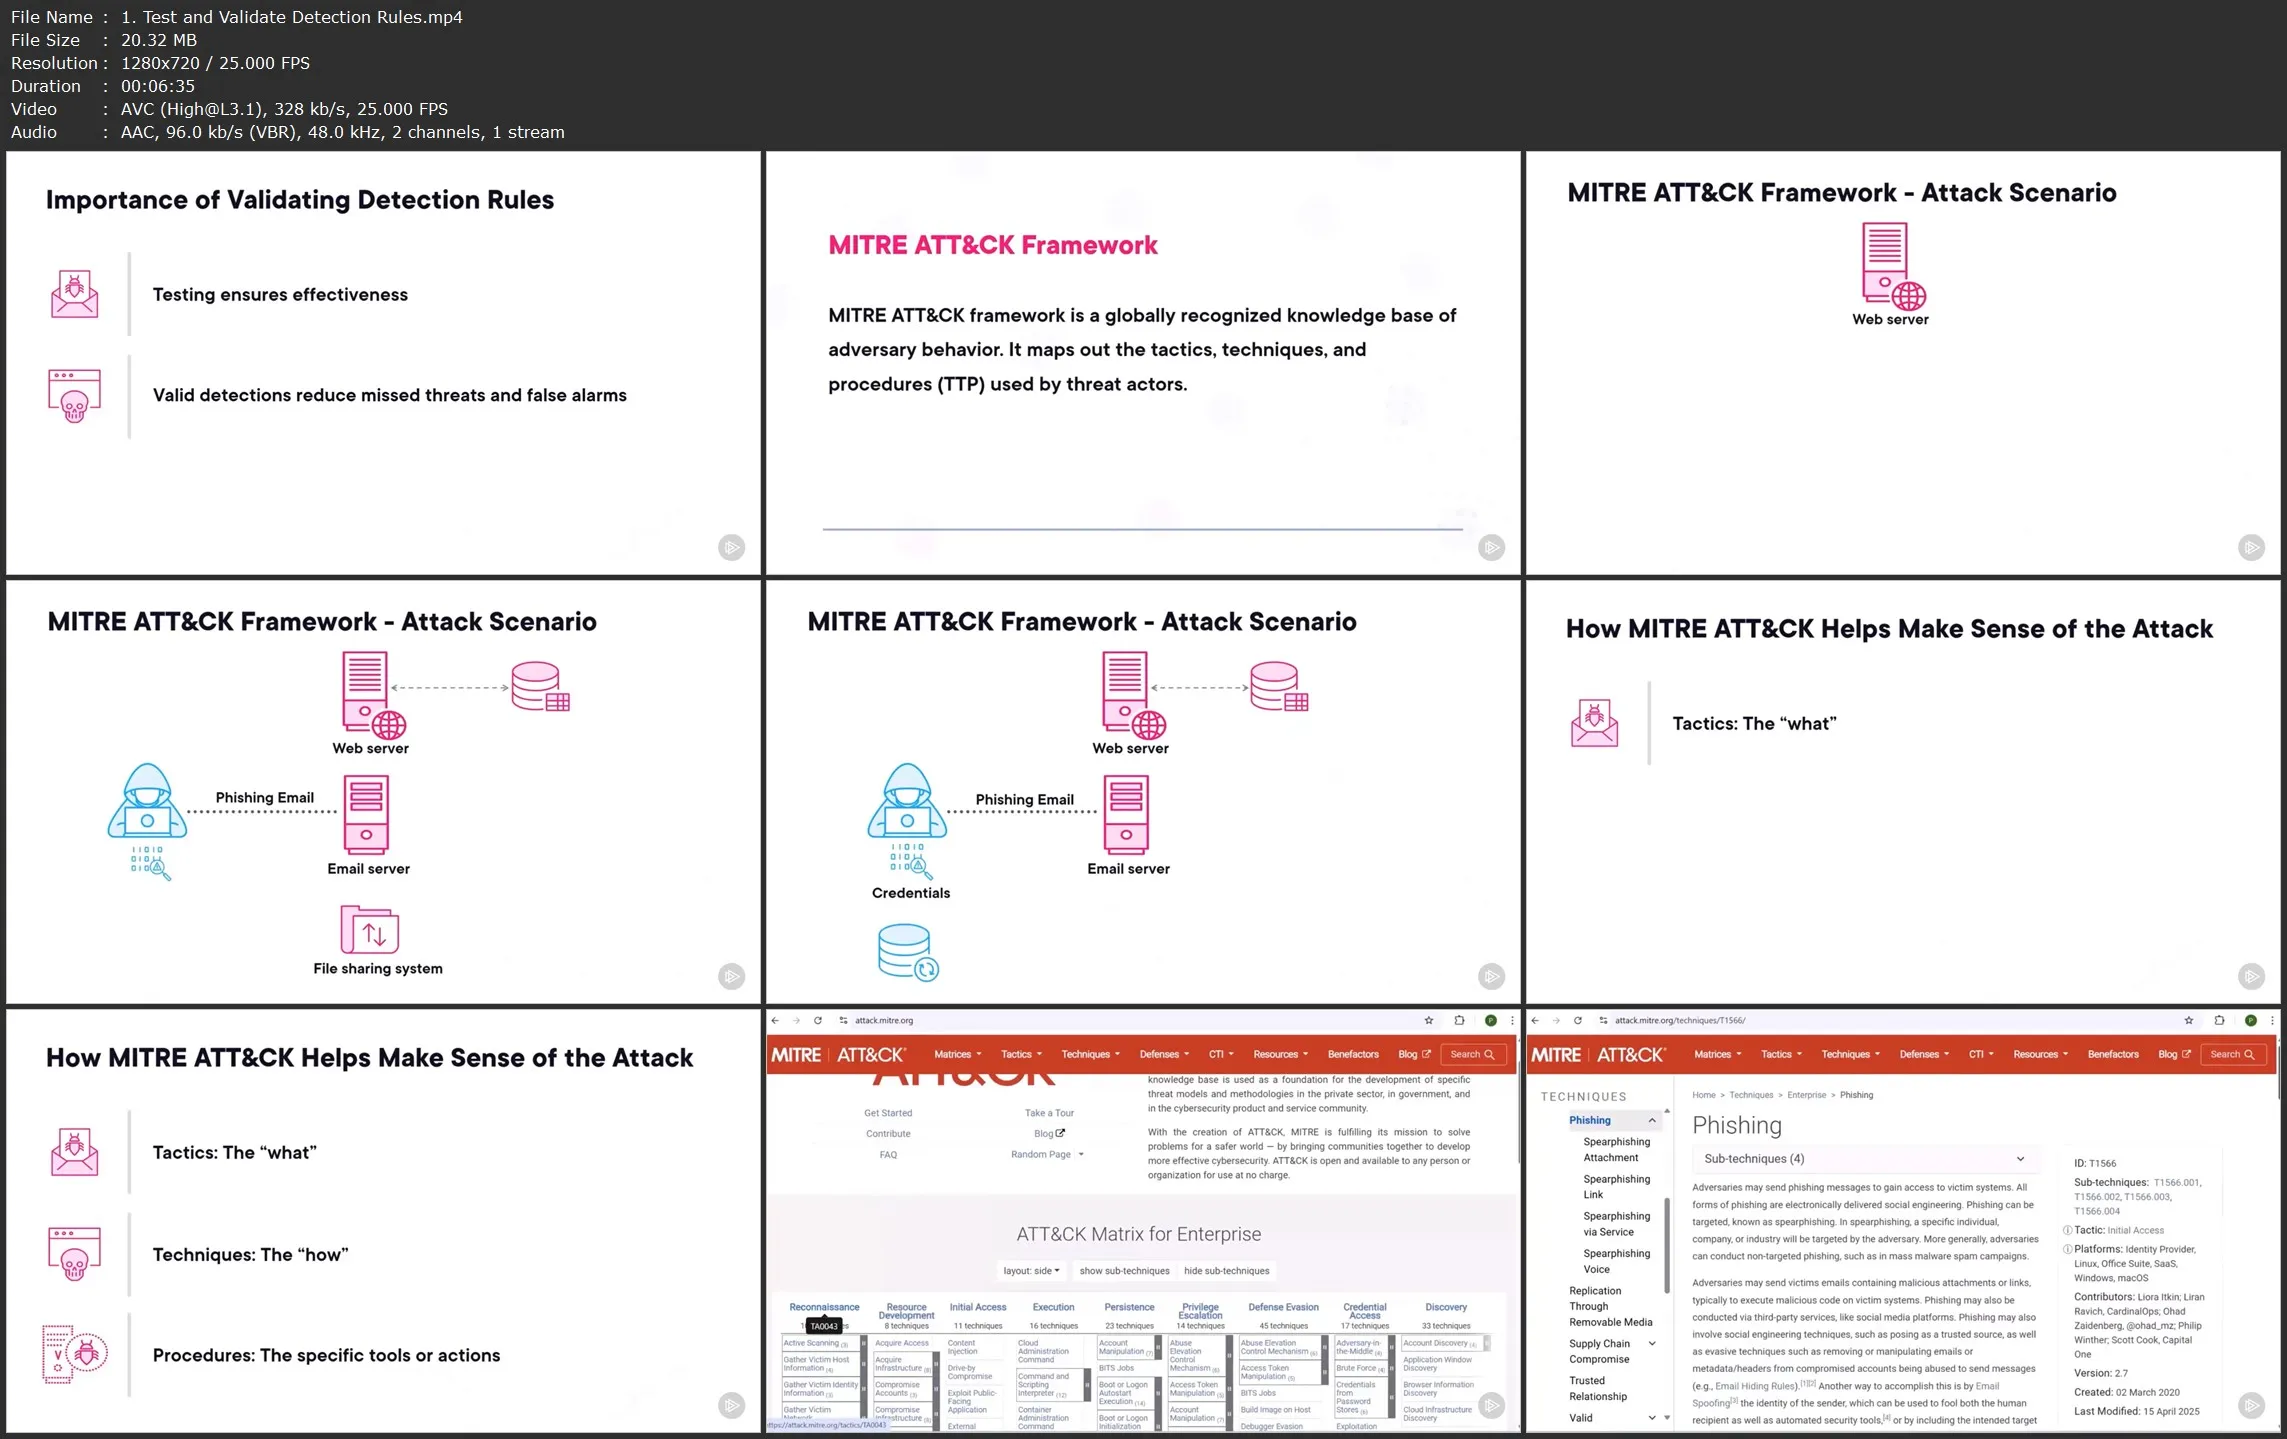Click site info icon beside attack.mitre.org/techniques/T1566 URL
2287x1439 pixels.
click(x=1604, y=1020)
